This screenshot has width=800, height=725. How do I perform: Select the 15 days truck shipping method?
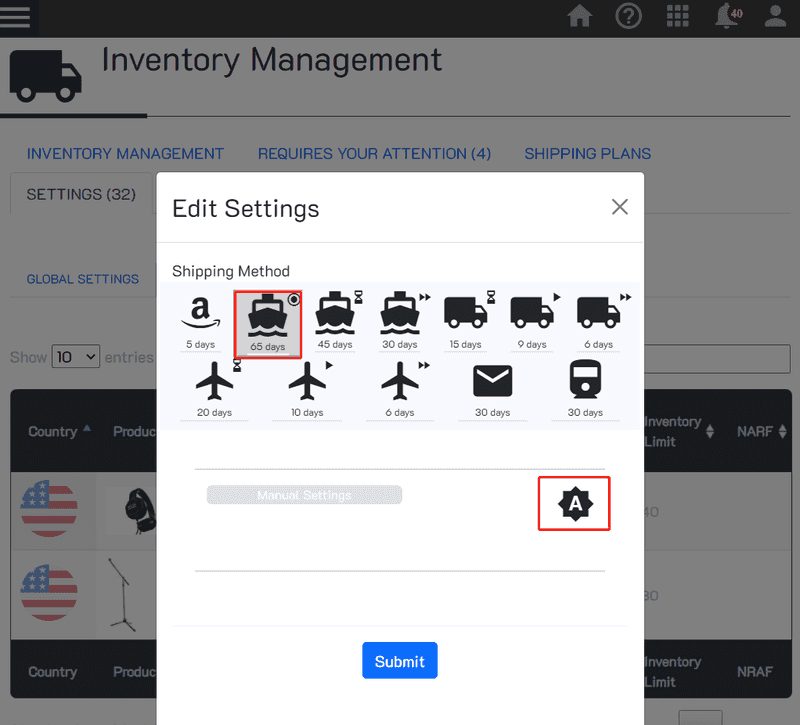pyautogui.click(x=465, y=315)
